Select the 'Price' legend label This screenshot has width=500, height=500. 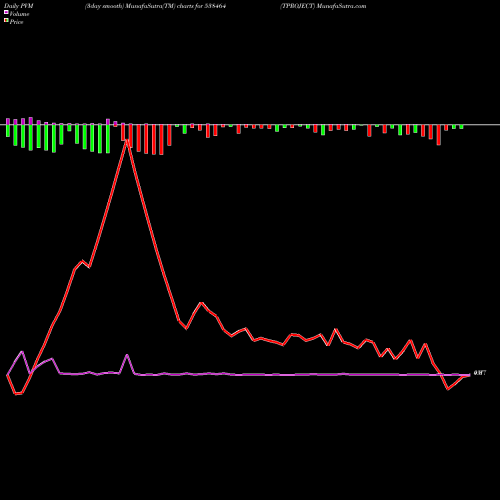click(16, 22)
